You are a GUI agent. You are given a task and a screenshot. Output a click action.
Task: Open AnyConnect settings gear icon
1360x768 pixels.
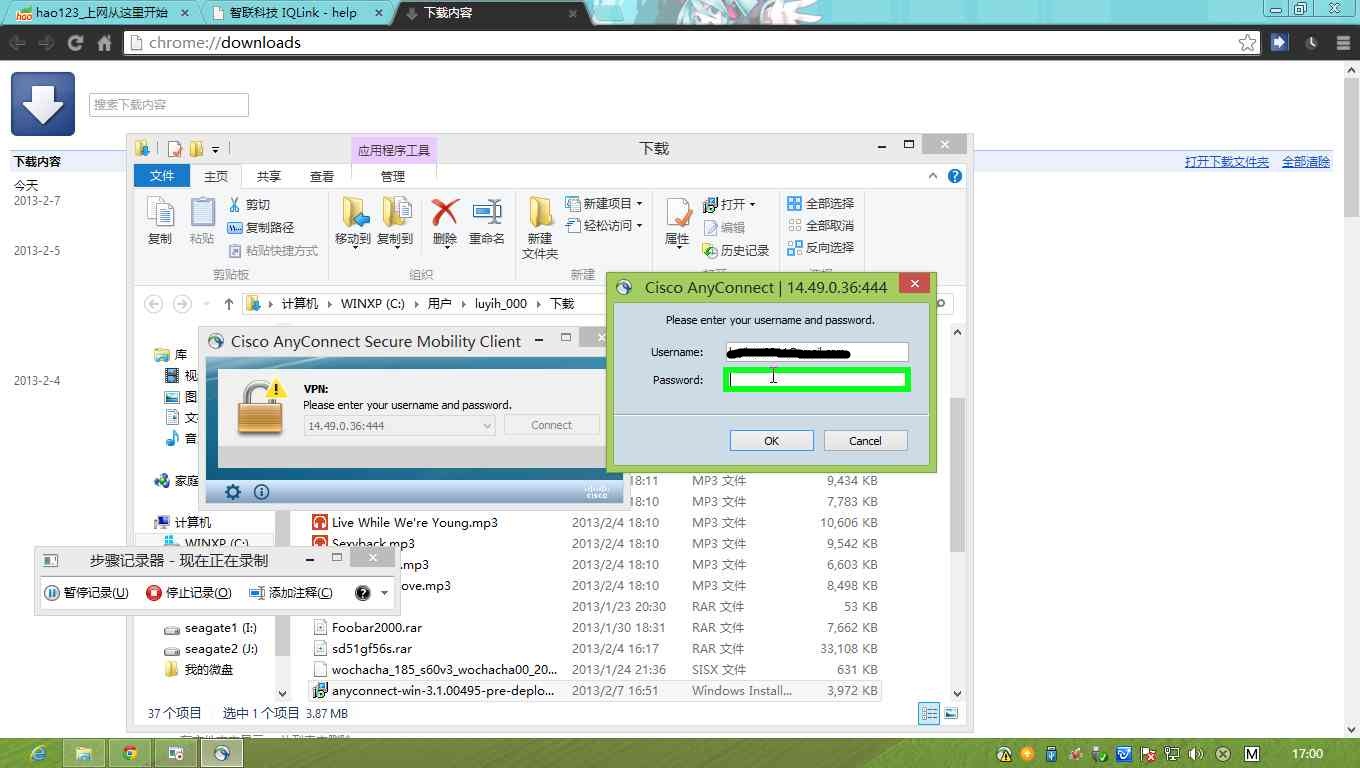[x=233, y=492]
